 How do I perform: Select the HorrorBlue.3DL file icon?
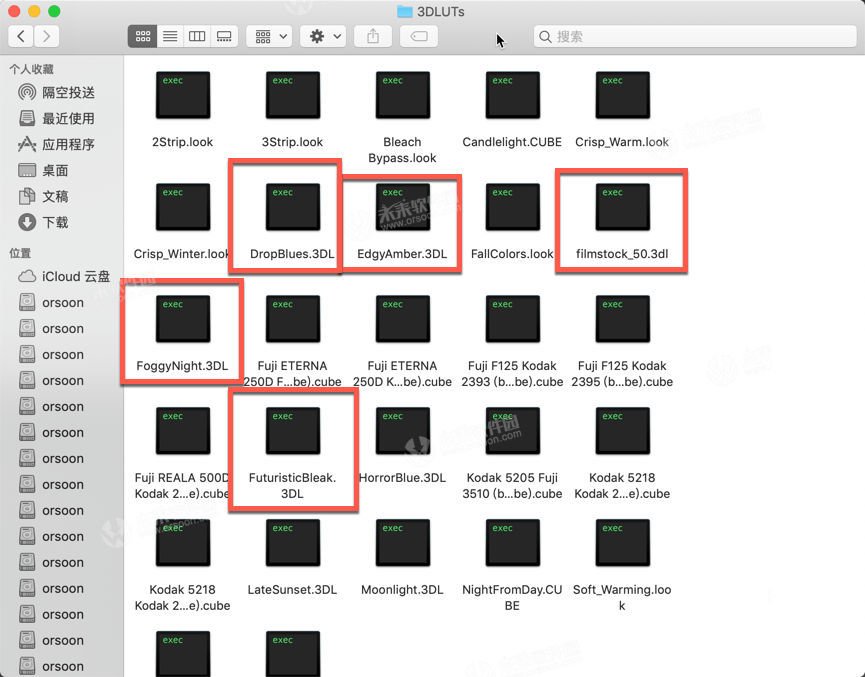click(403, 431)
